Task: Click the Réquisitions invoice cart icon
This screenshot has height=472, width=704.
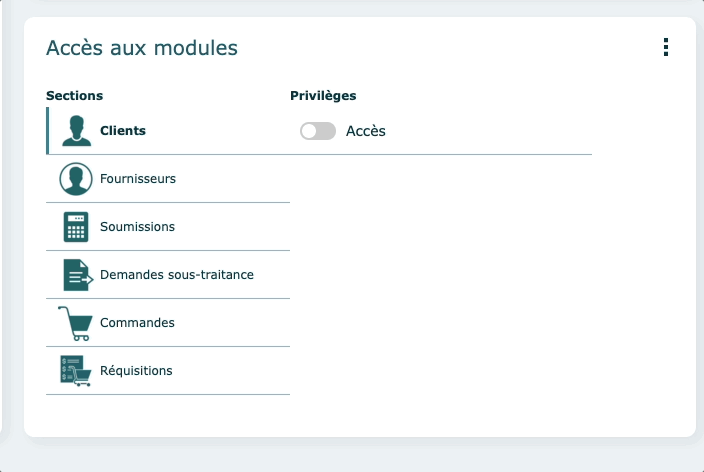Action: [76, 371]
